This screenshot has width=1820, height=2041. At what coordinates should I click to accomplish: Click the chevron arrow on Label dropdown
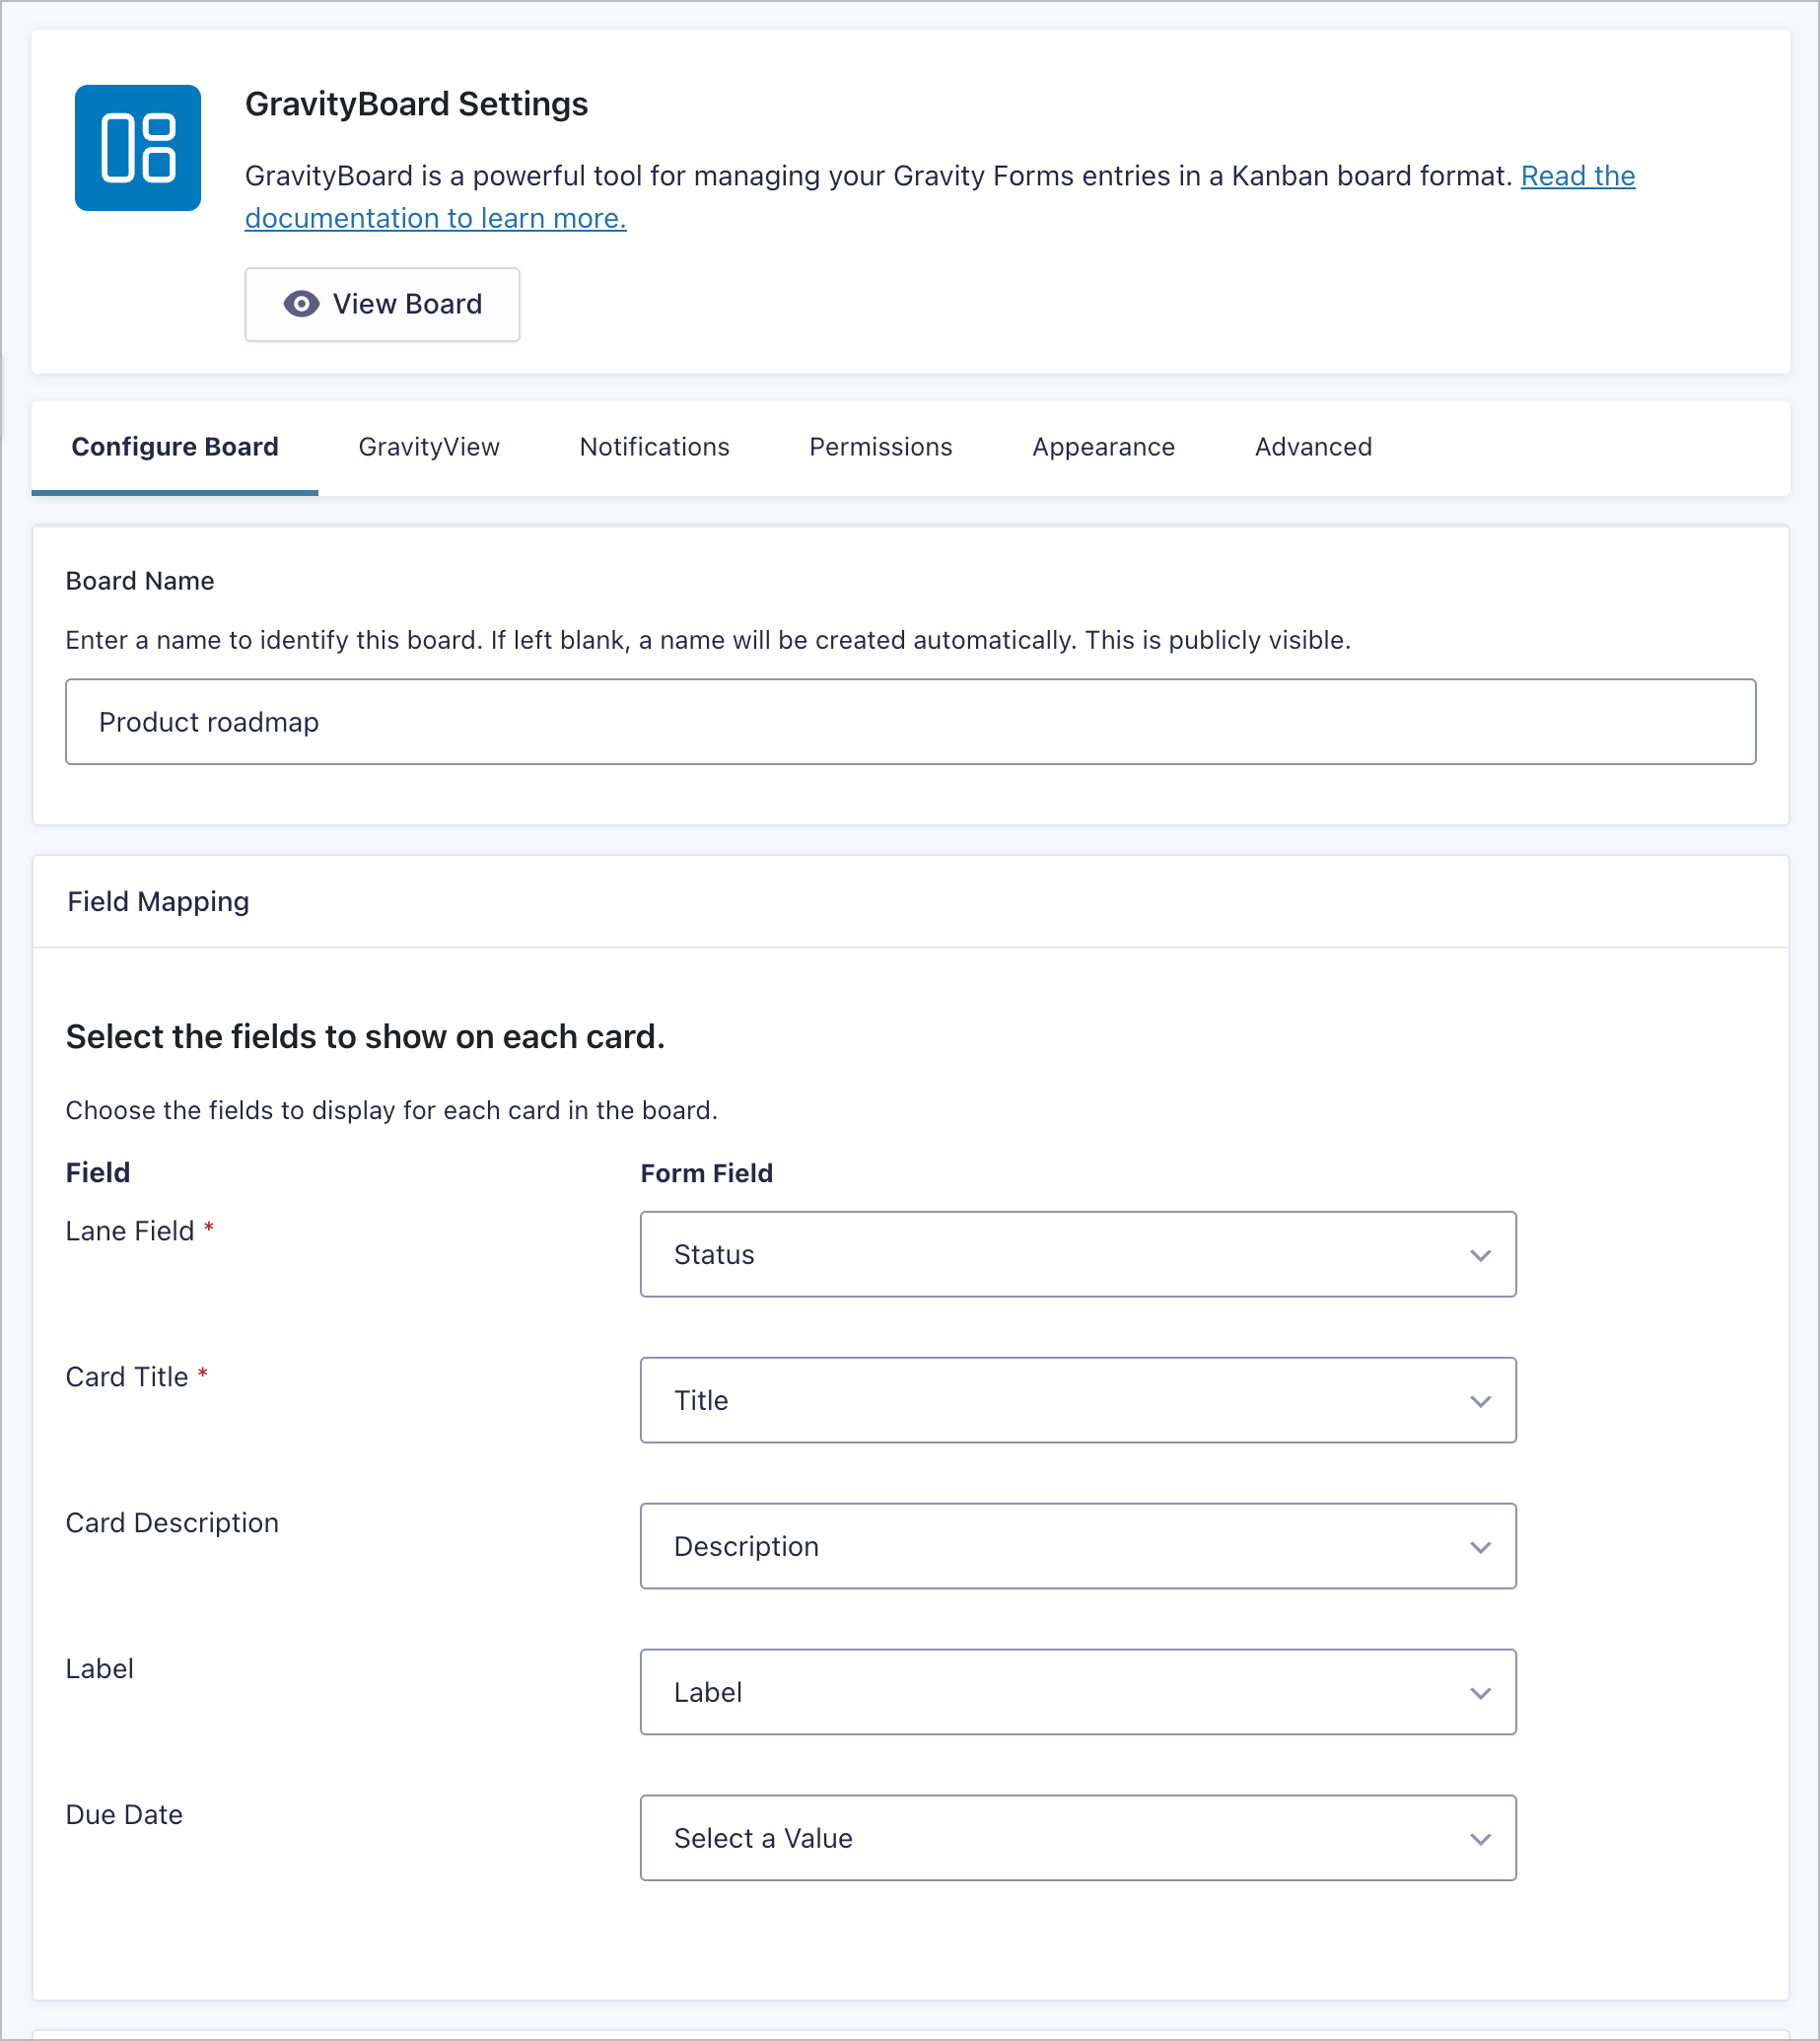coord(1480,1693)
